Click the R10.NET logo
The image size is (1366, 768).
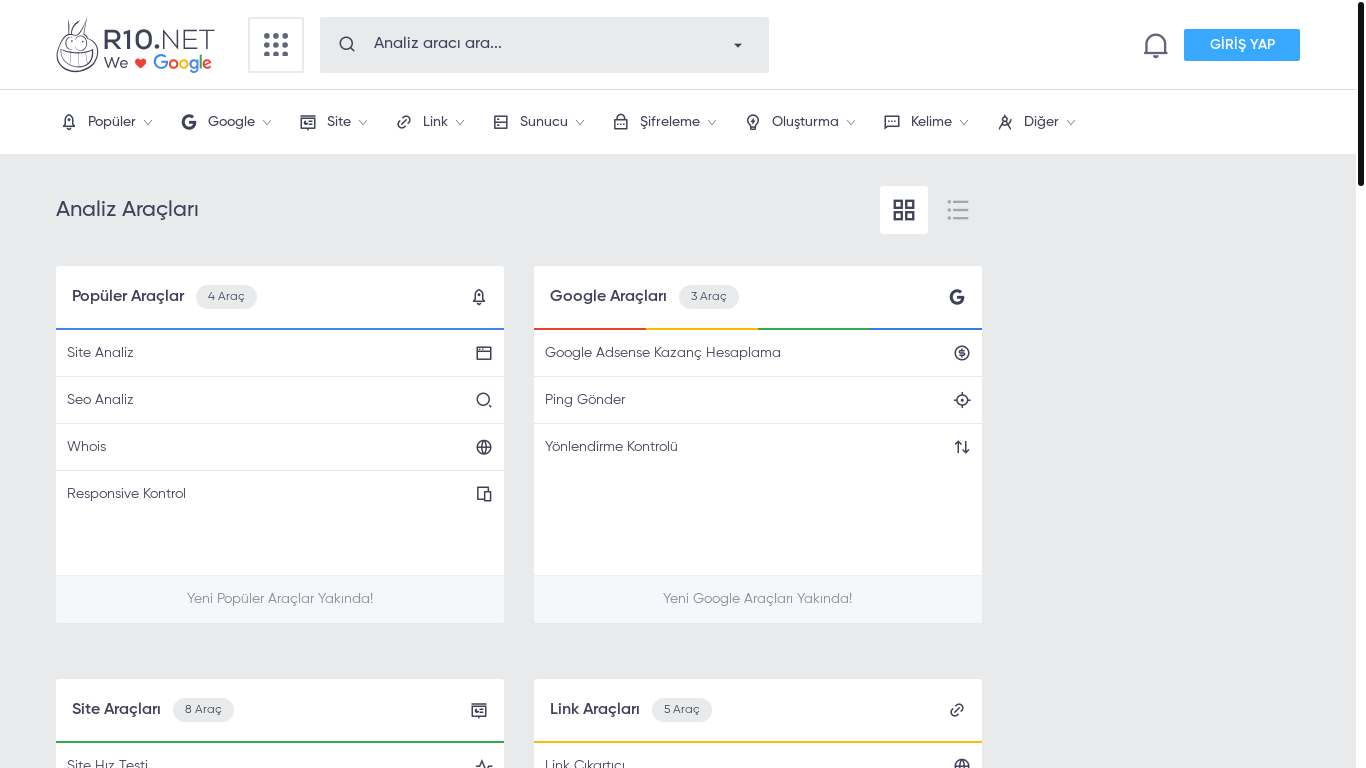click(x=135, y=45)
